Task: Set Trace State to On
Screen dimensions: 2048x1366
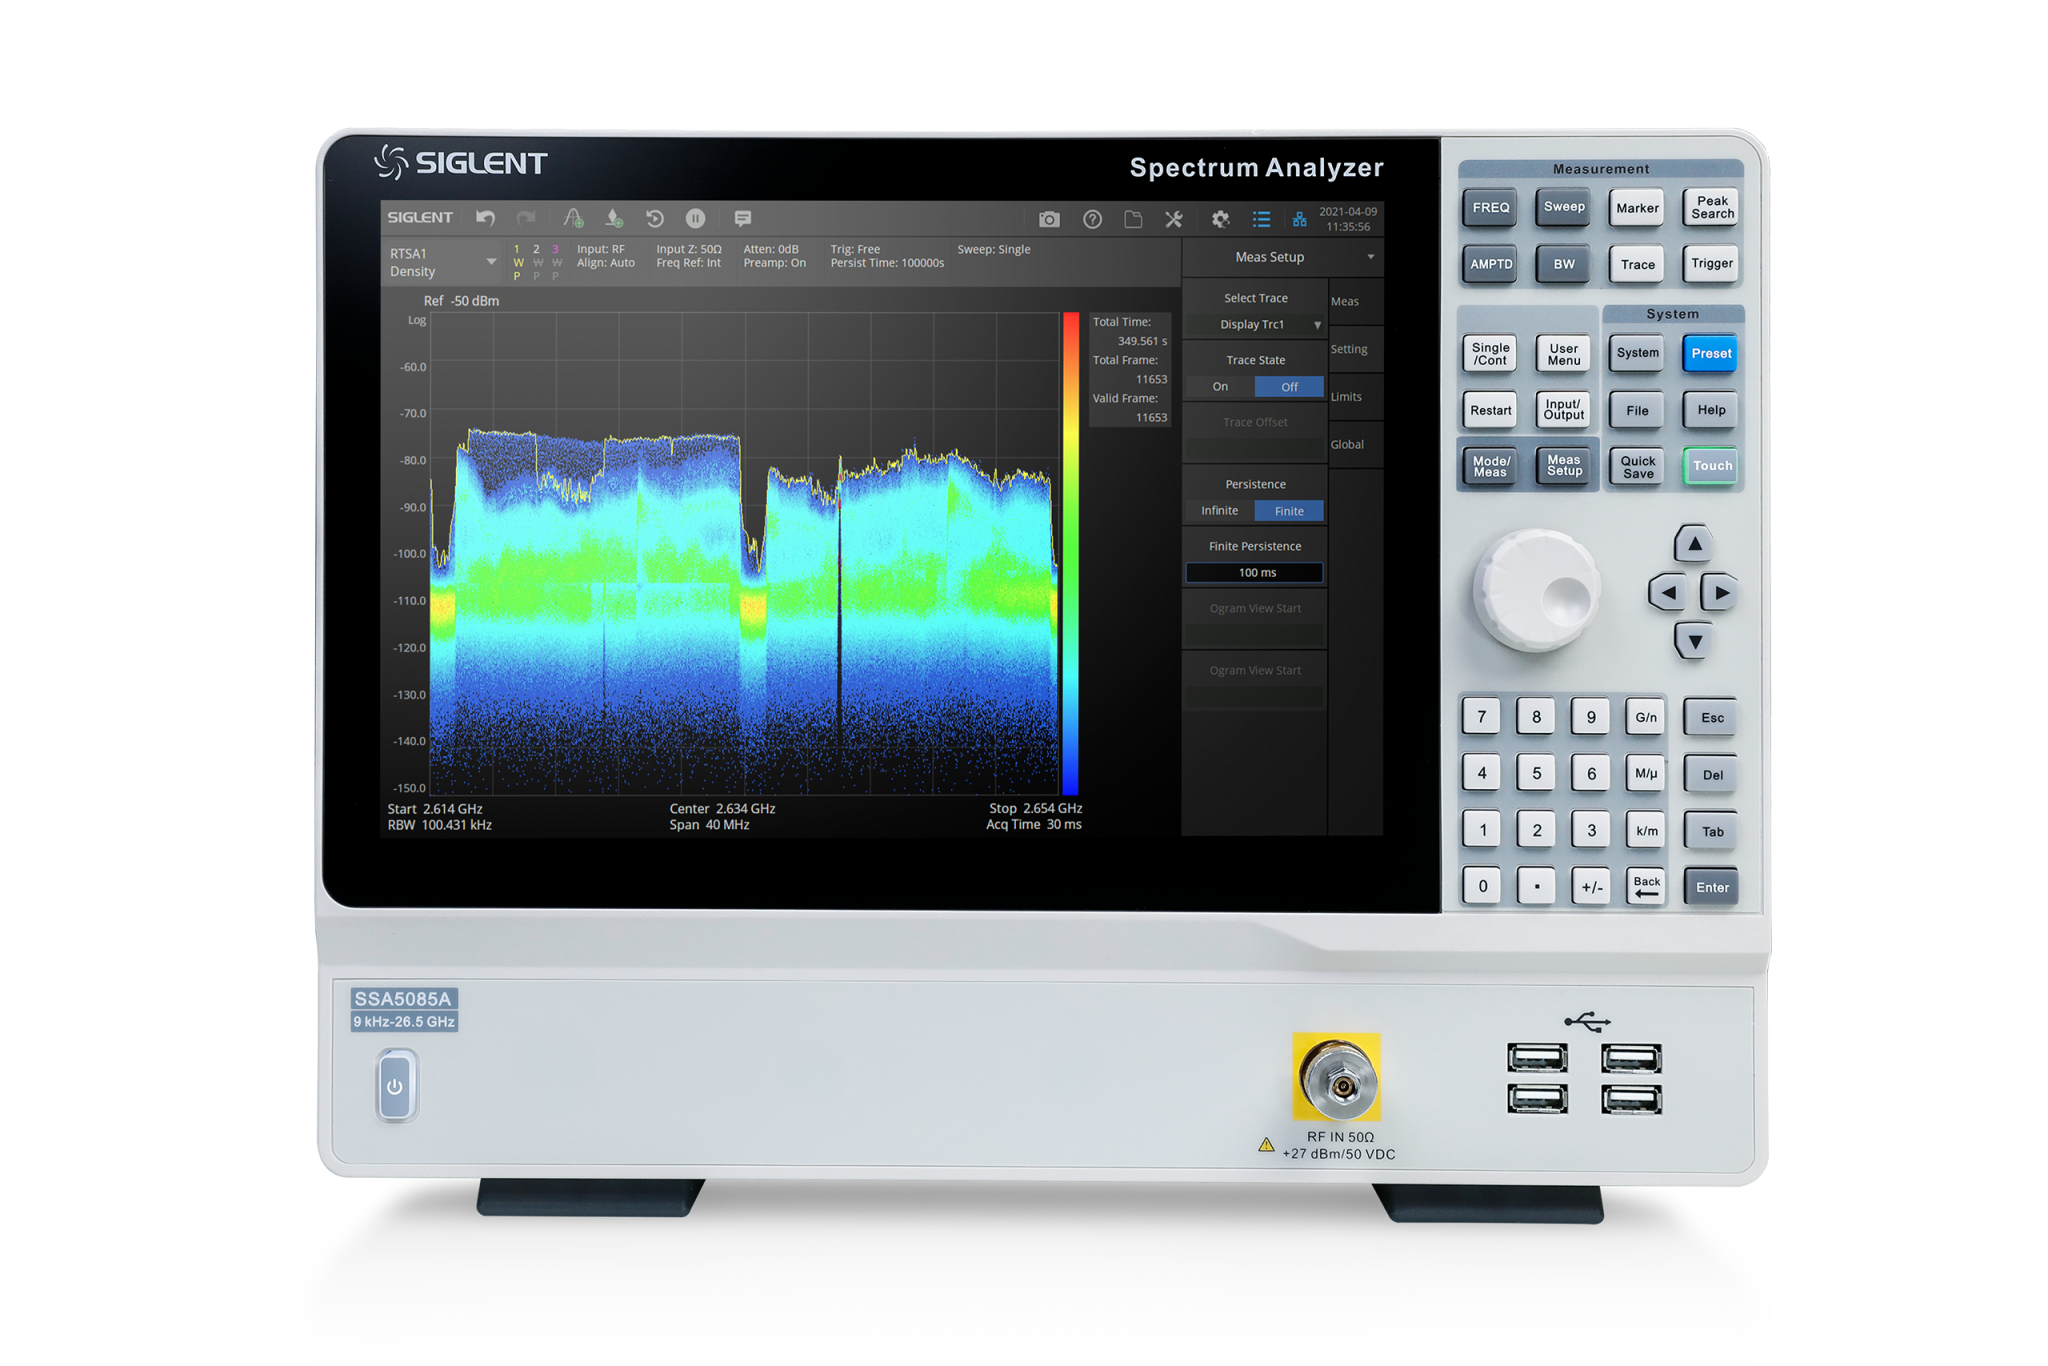Action: 1220,387
